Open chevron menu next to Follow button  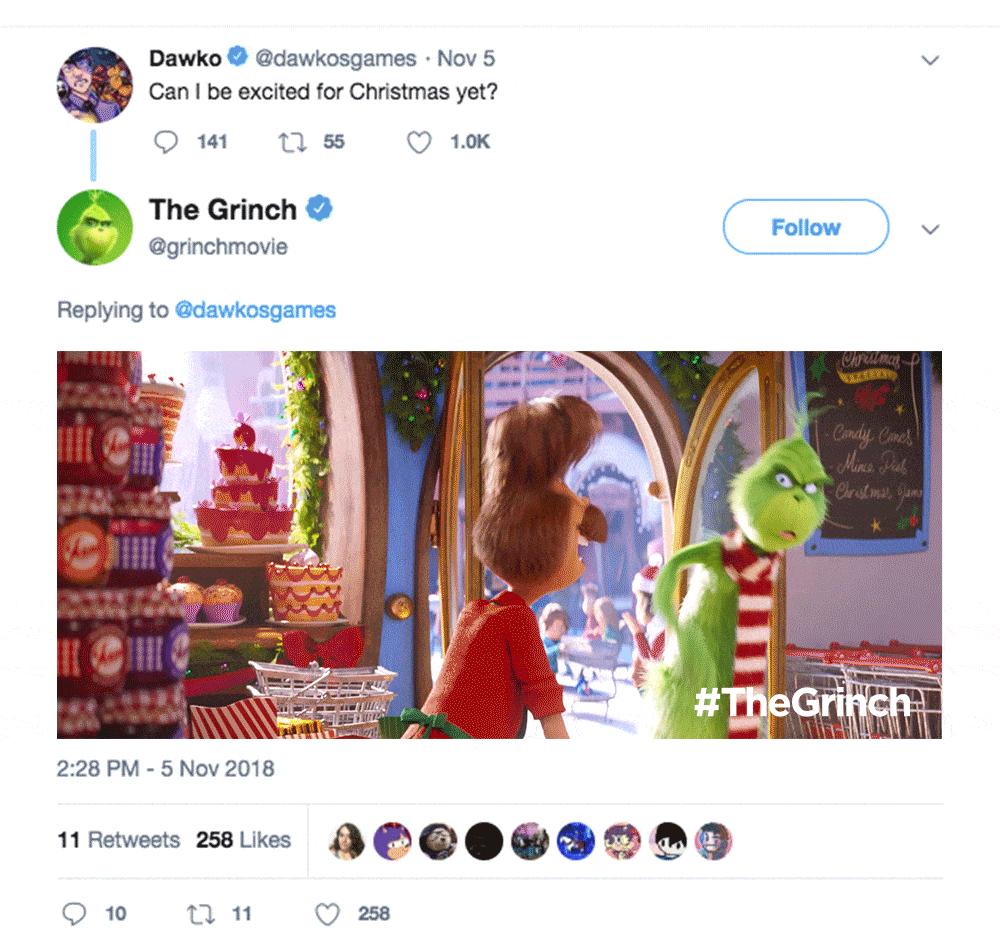point(930,230)
